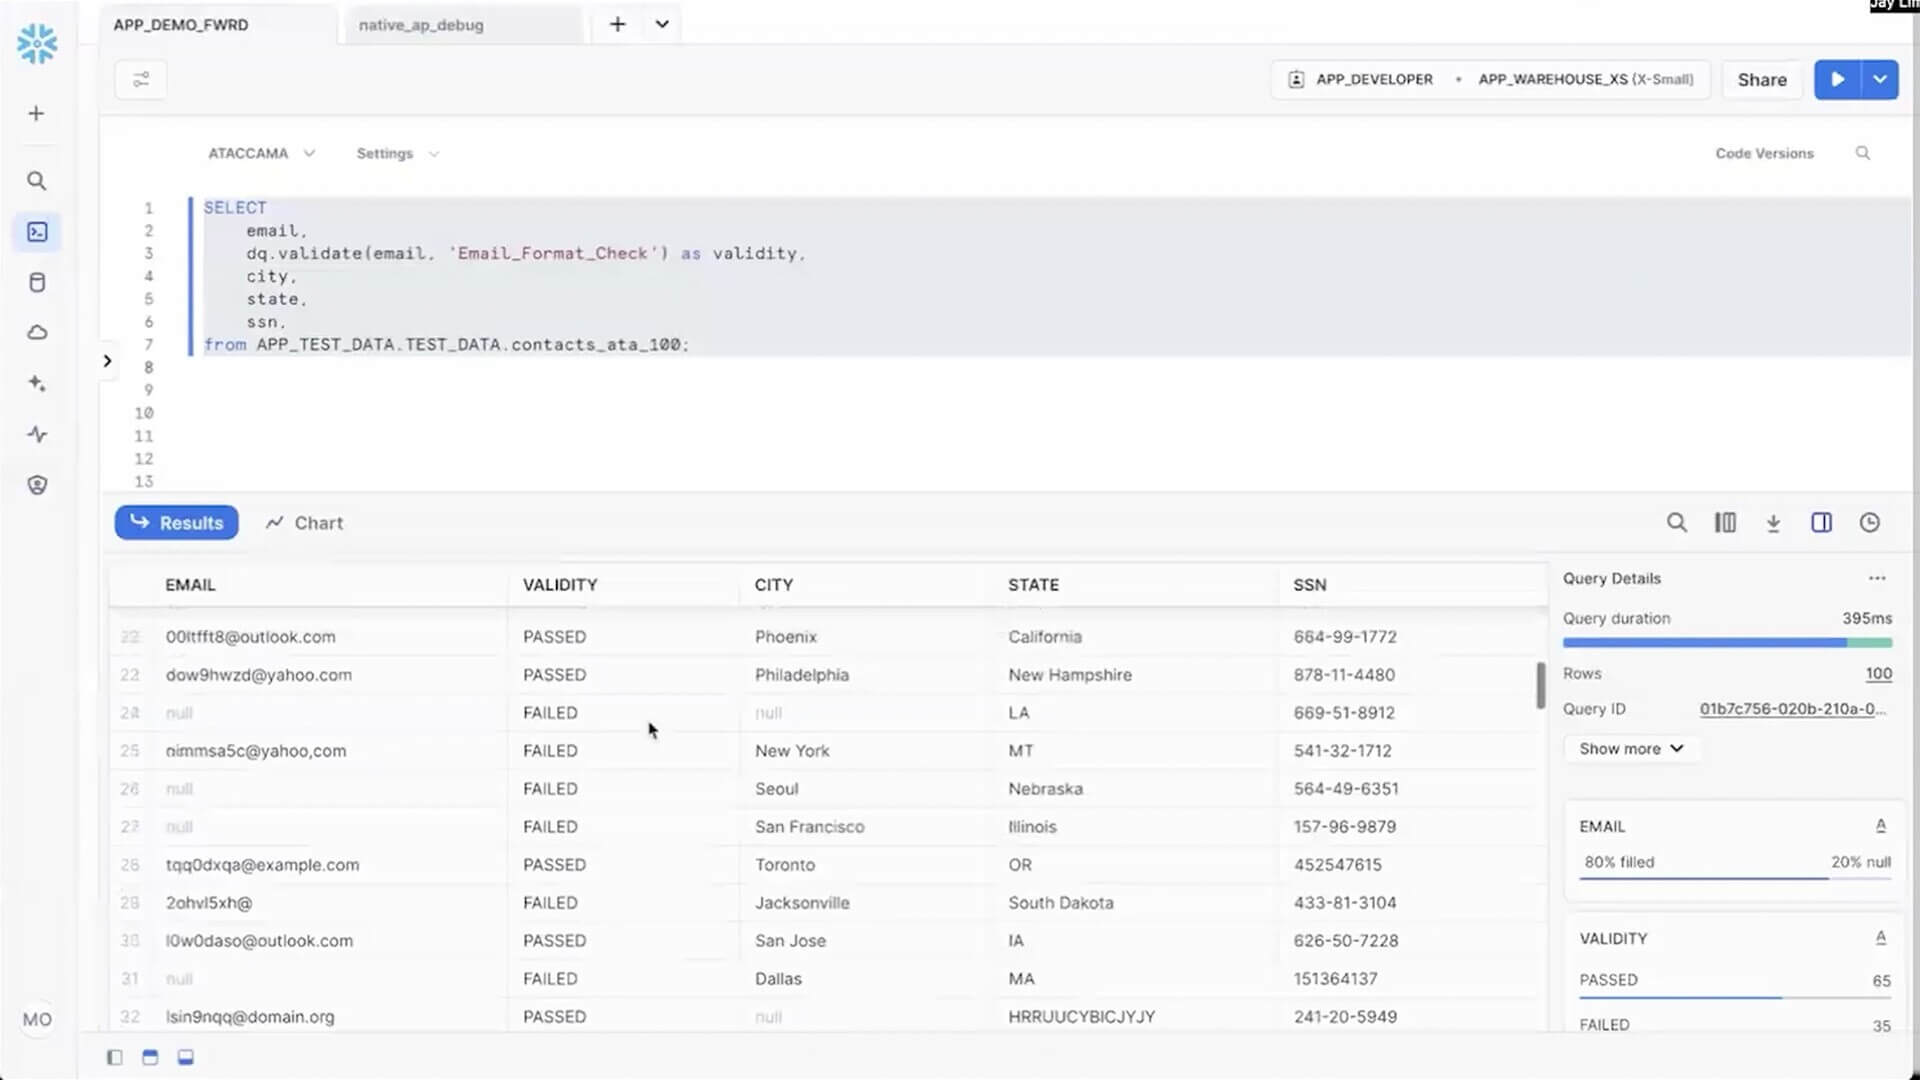Viewport: 1920px width, 1080px height.
Task: Open the Settings dropdown
Action: coord(398,153)
